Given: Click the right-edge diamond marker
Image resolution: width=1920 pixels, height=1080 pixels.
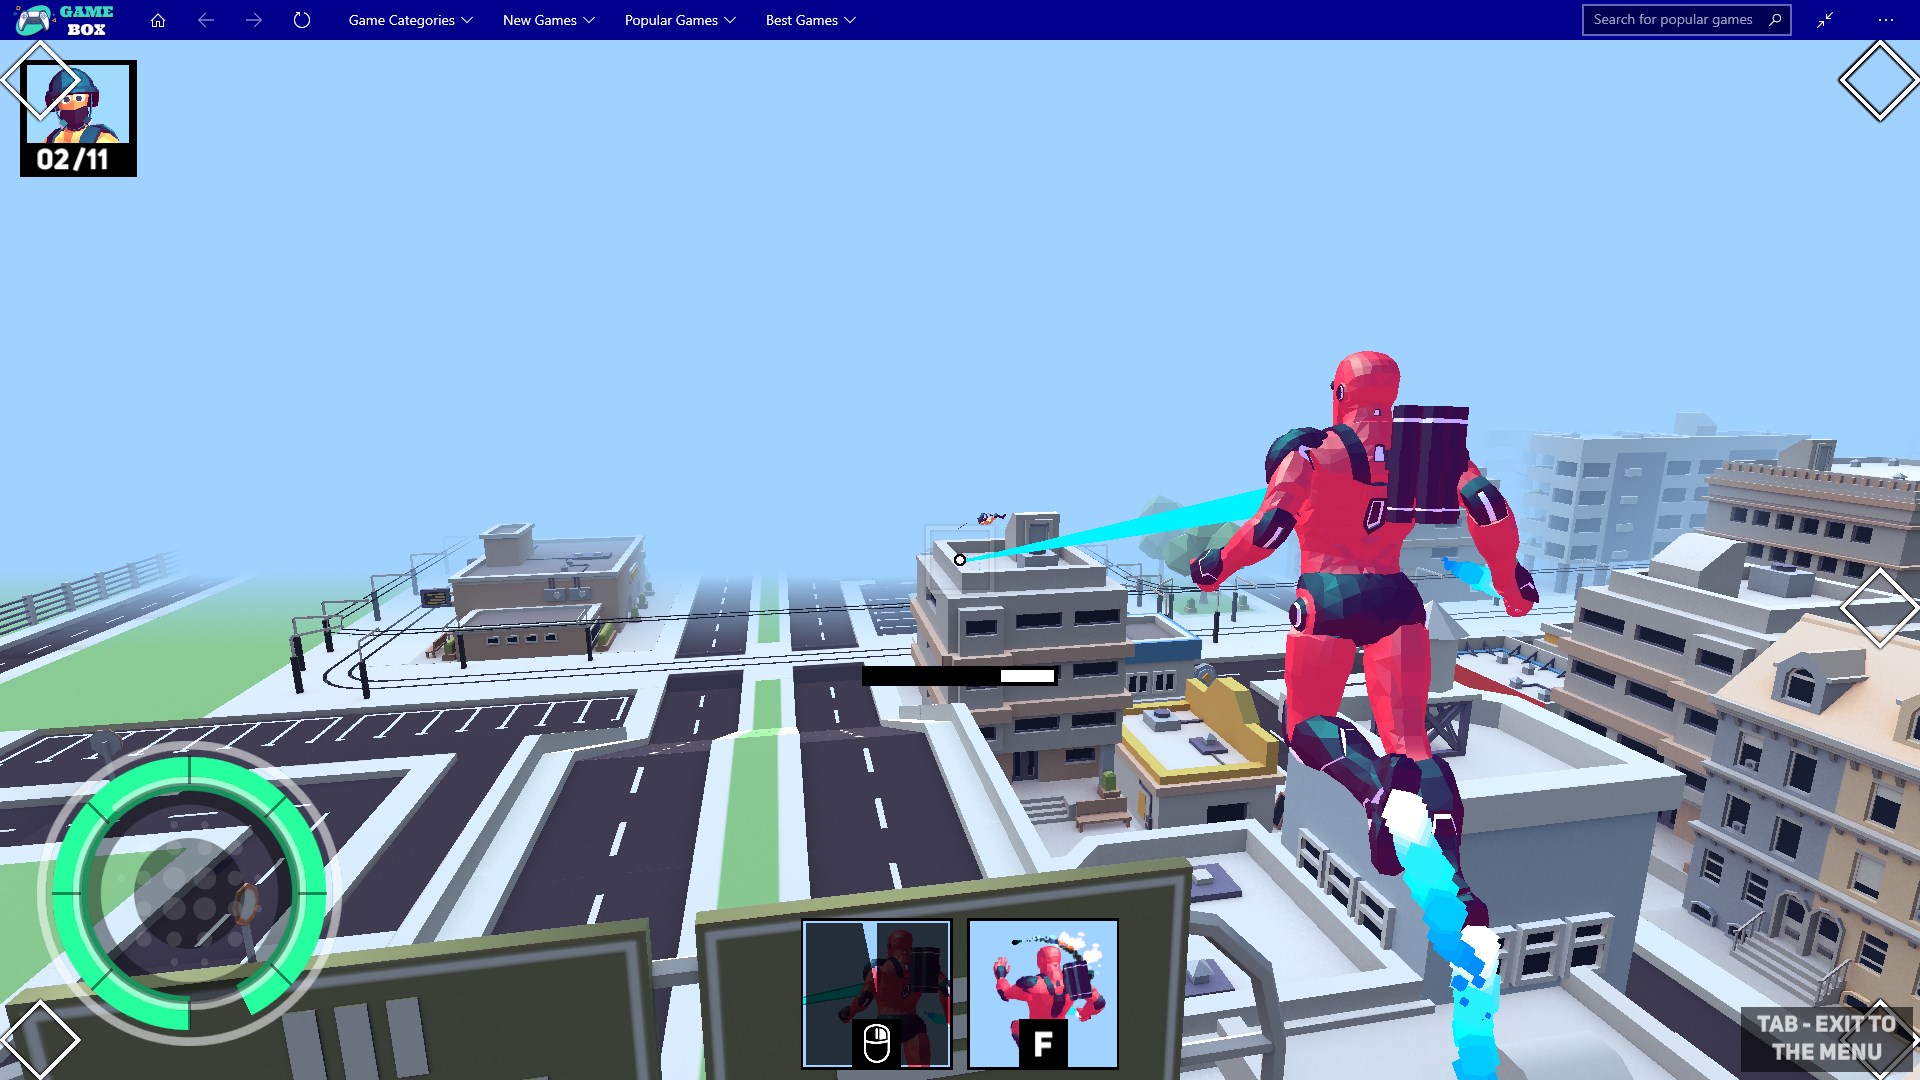Looking at the screenshot, I should coord(1880,608).
